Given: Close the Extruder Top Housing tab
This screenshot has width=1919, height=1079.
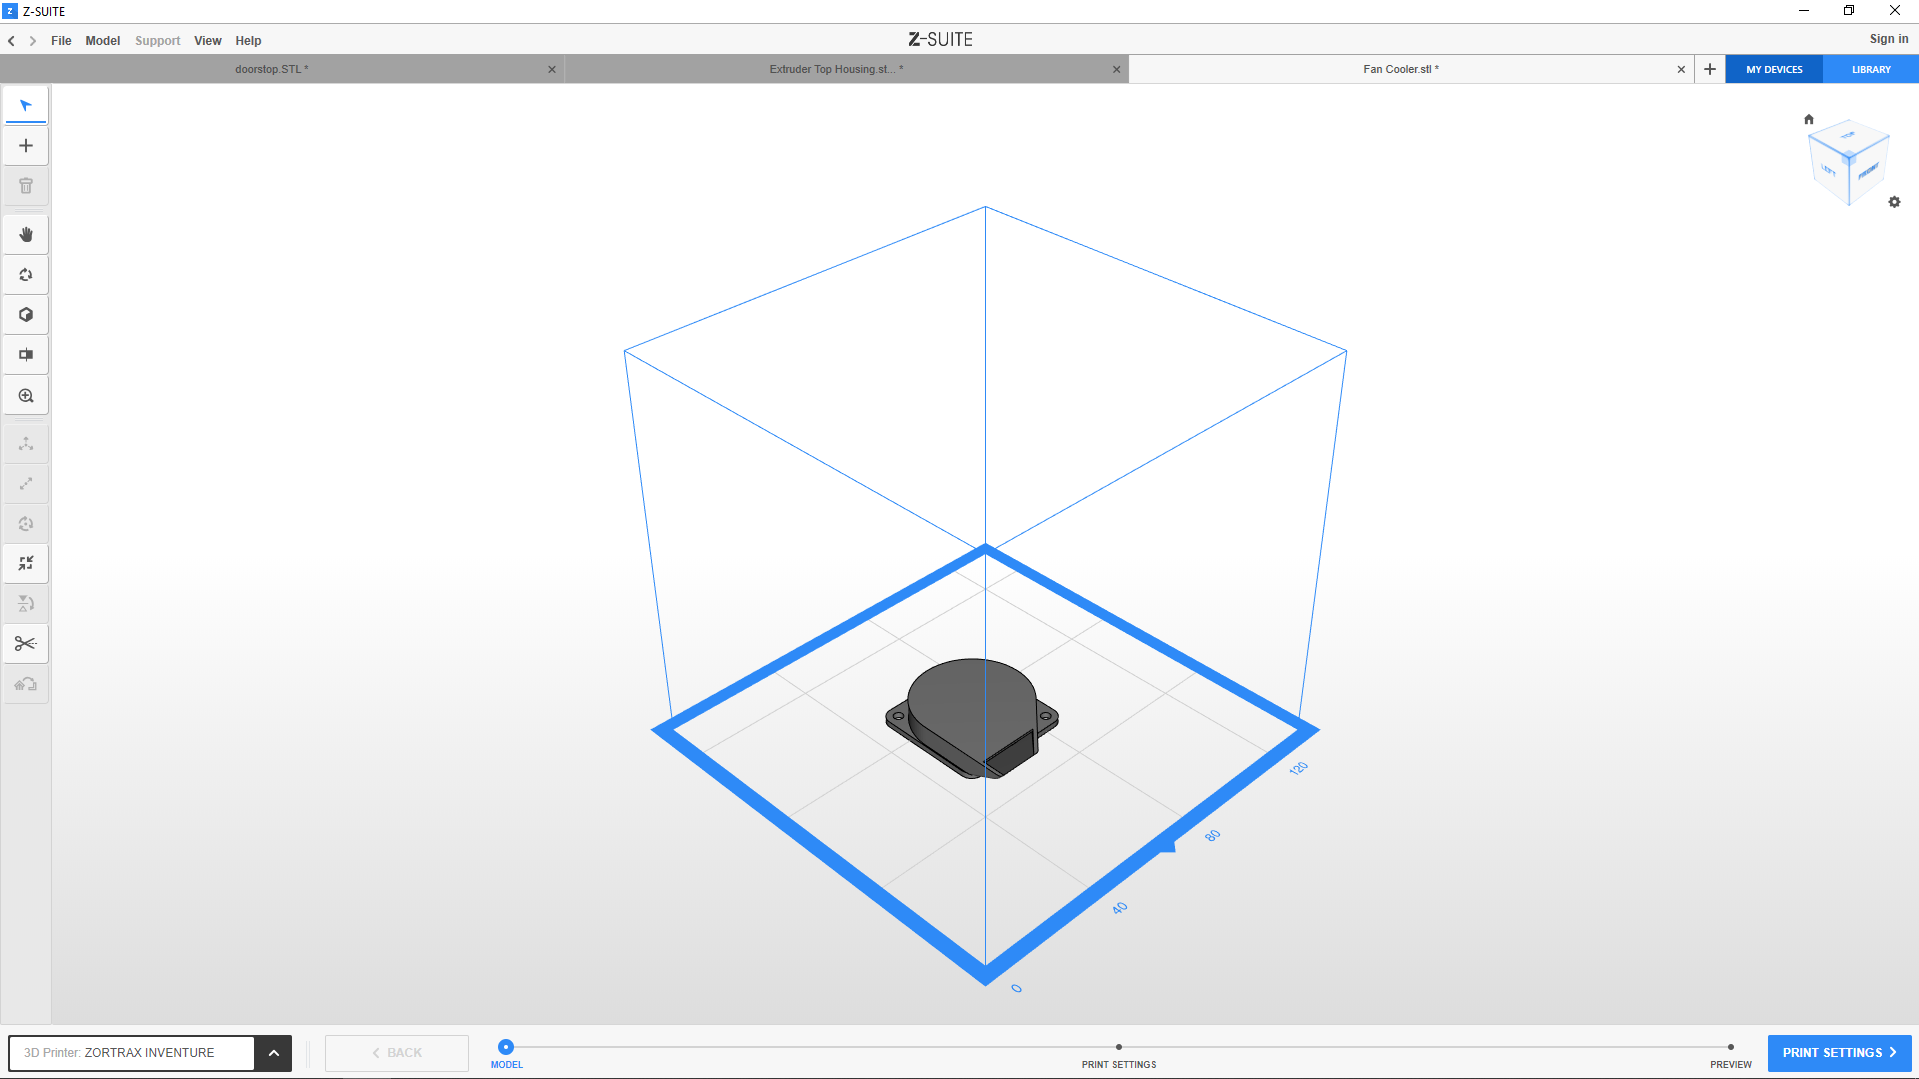Looking at the screenshot, I should [1116, 69].
